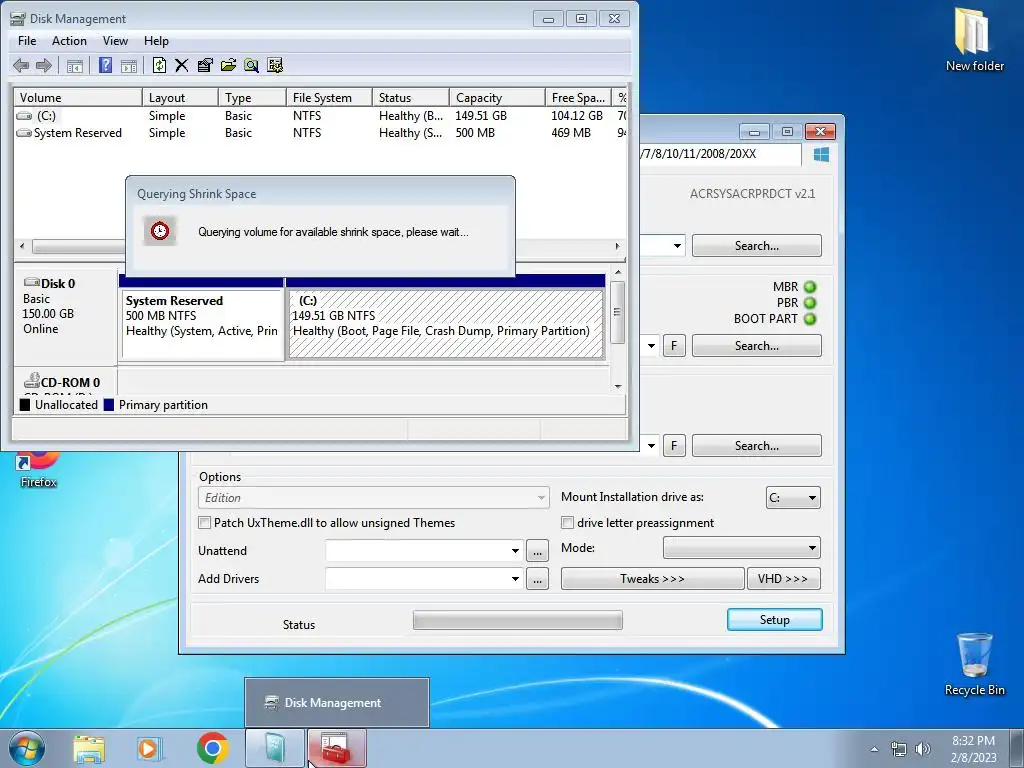Image resolution: width=1024 pixels, height=768 pixels.
Task: Show hidden tray icons arrow
Action: coord(874,749)
